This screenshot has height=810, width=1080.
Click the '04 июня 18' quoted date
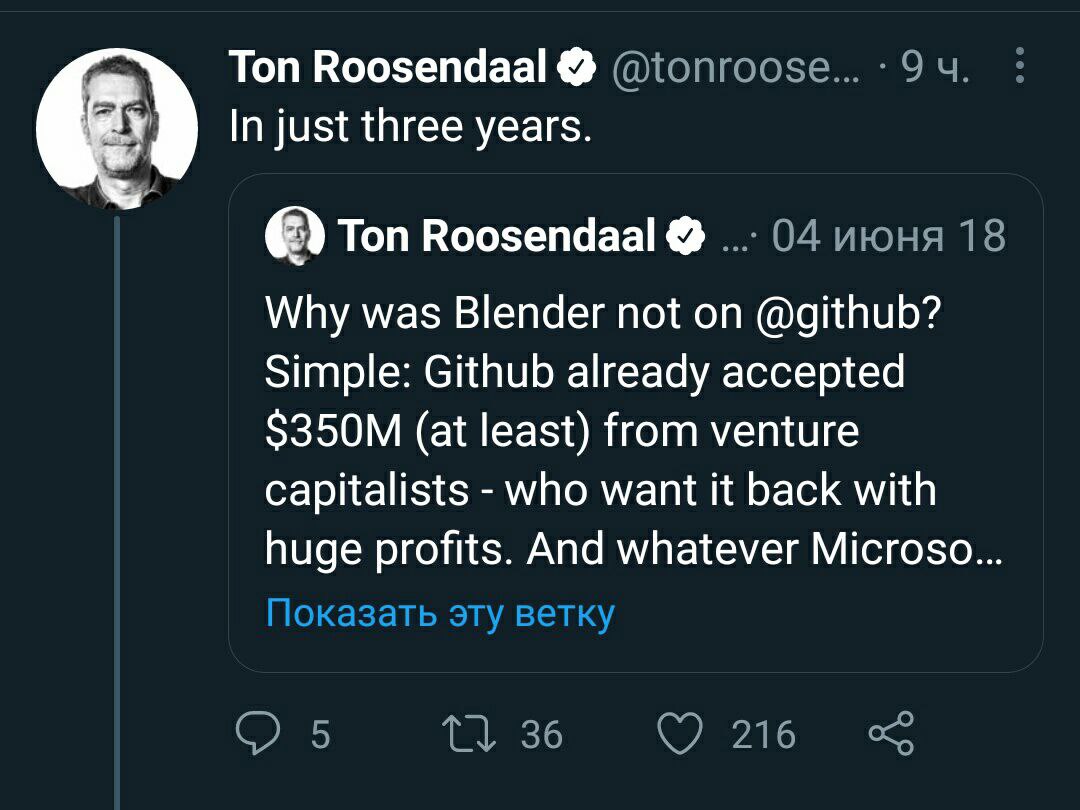pyautogui.click(x=889, y=236)
